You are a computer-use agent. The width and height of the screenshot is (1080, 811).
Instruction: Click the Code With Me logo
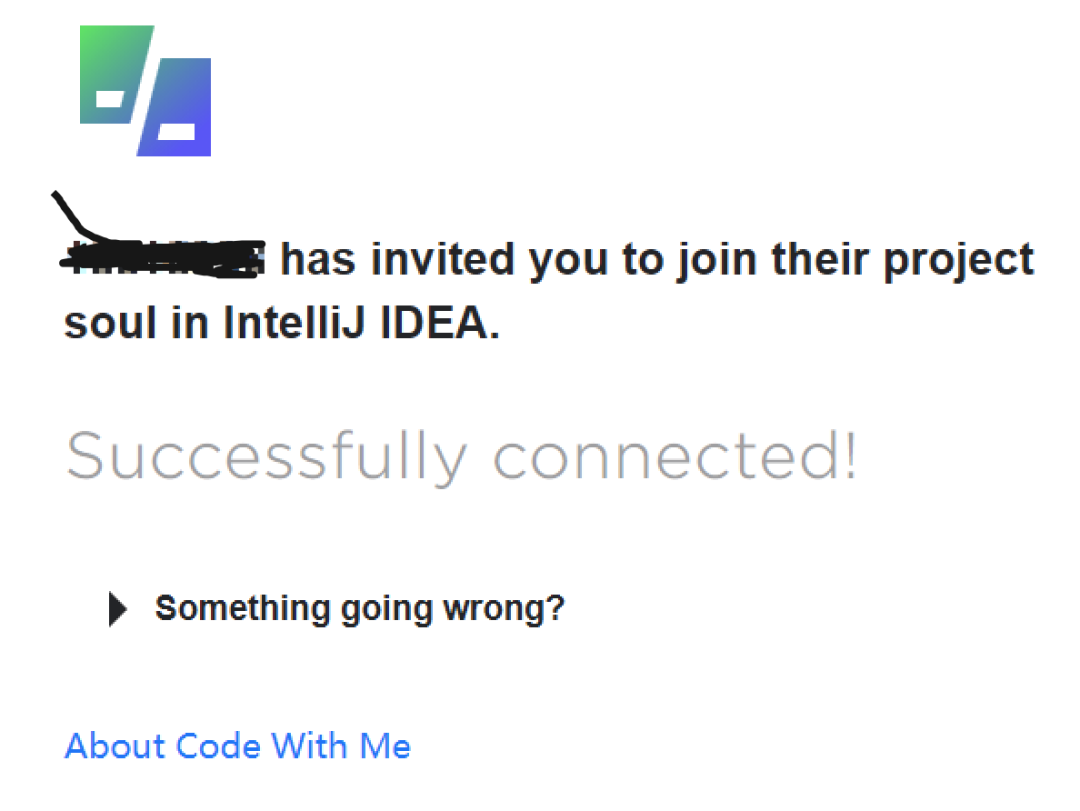tap(145, 91)
